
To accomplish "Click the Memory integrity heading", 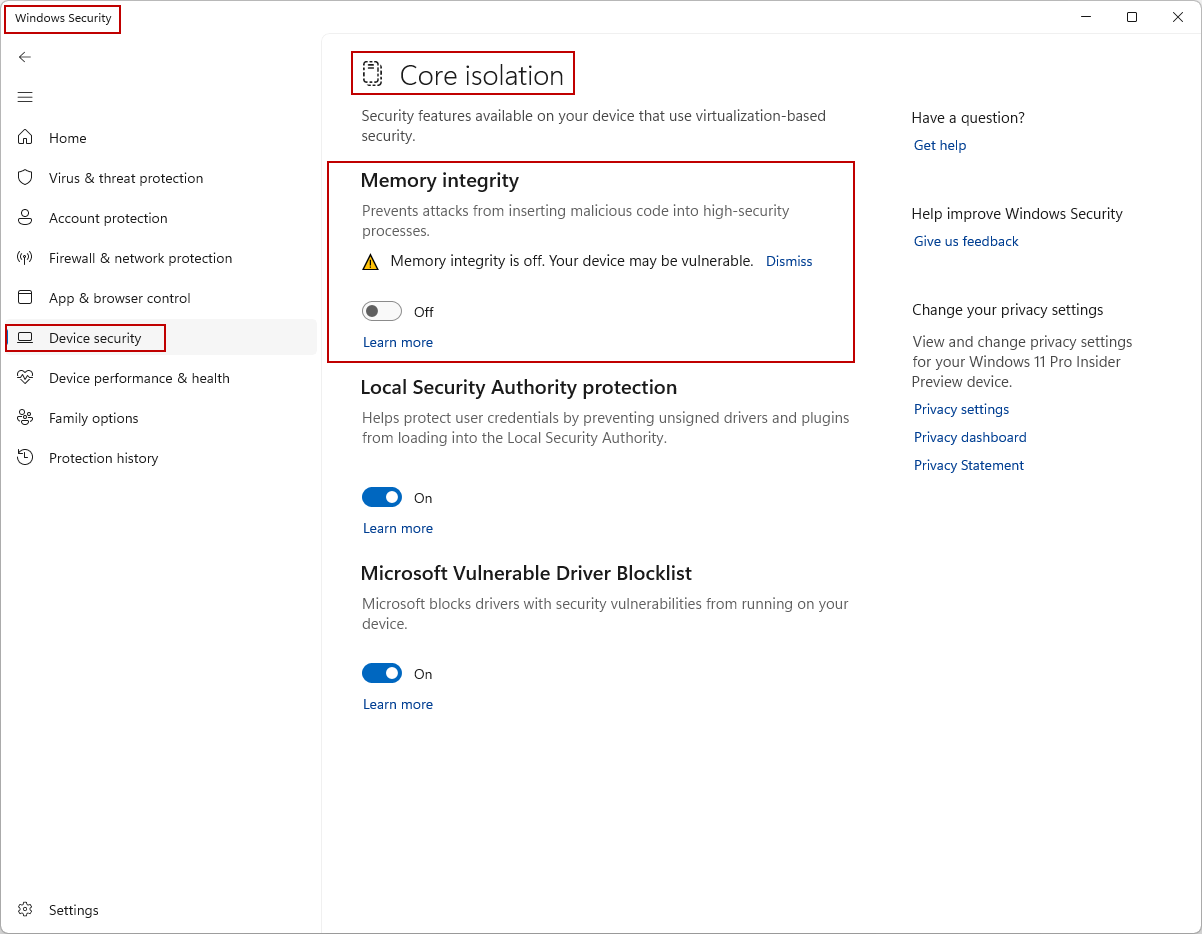I will point(440,181).
